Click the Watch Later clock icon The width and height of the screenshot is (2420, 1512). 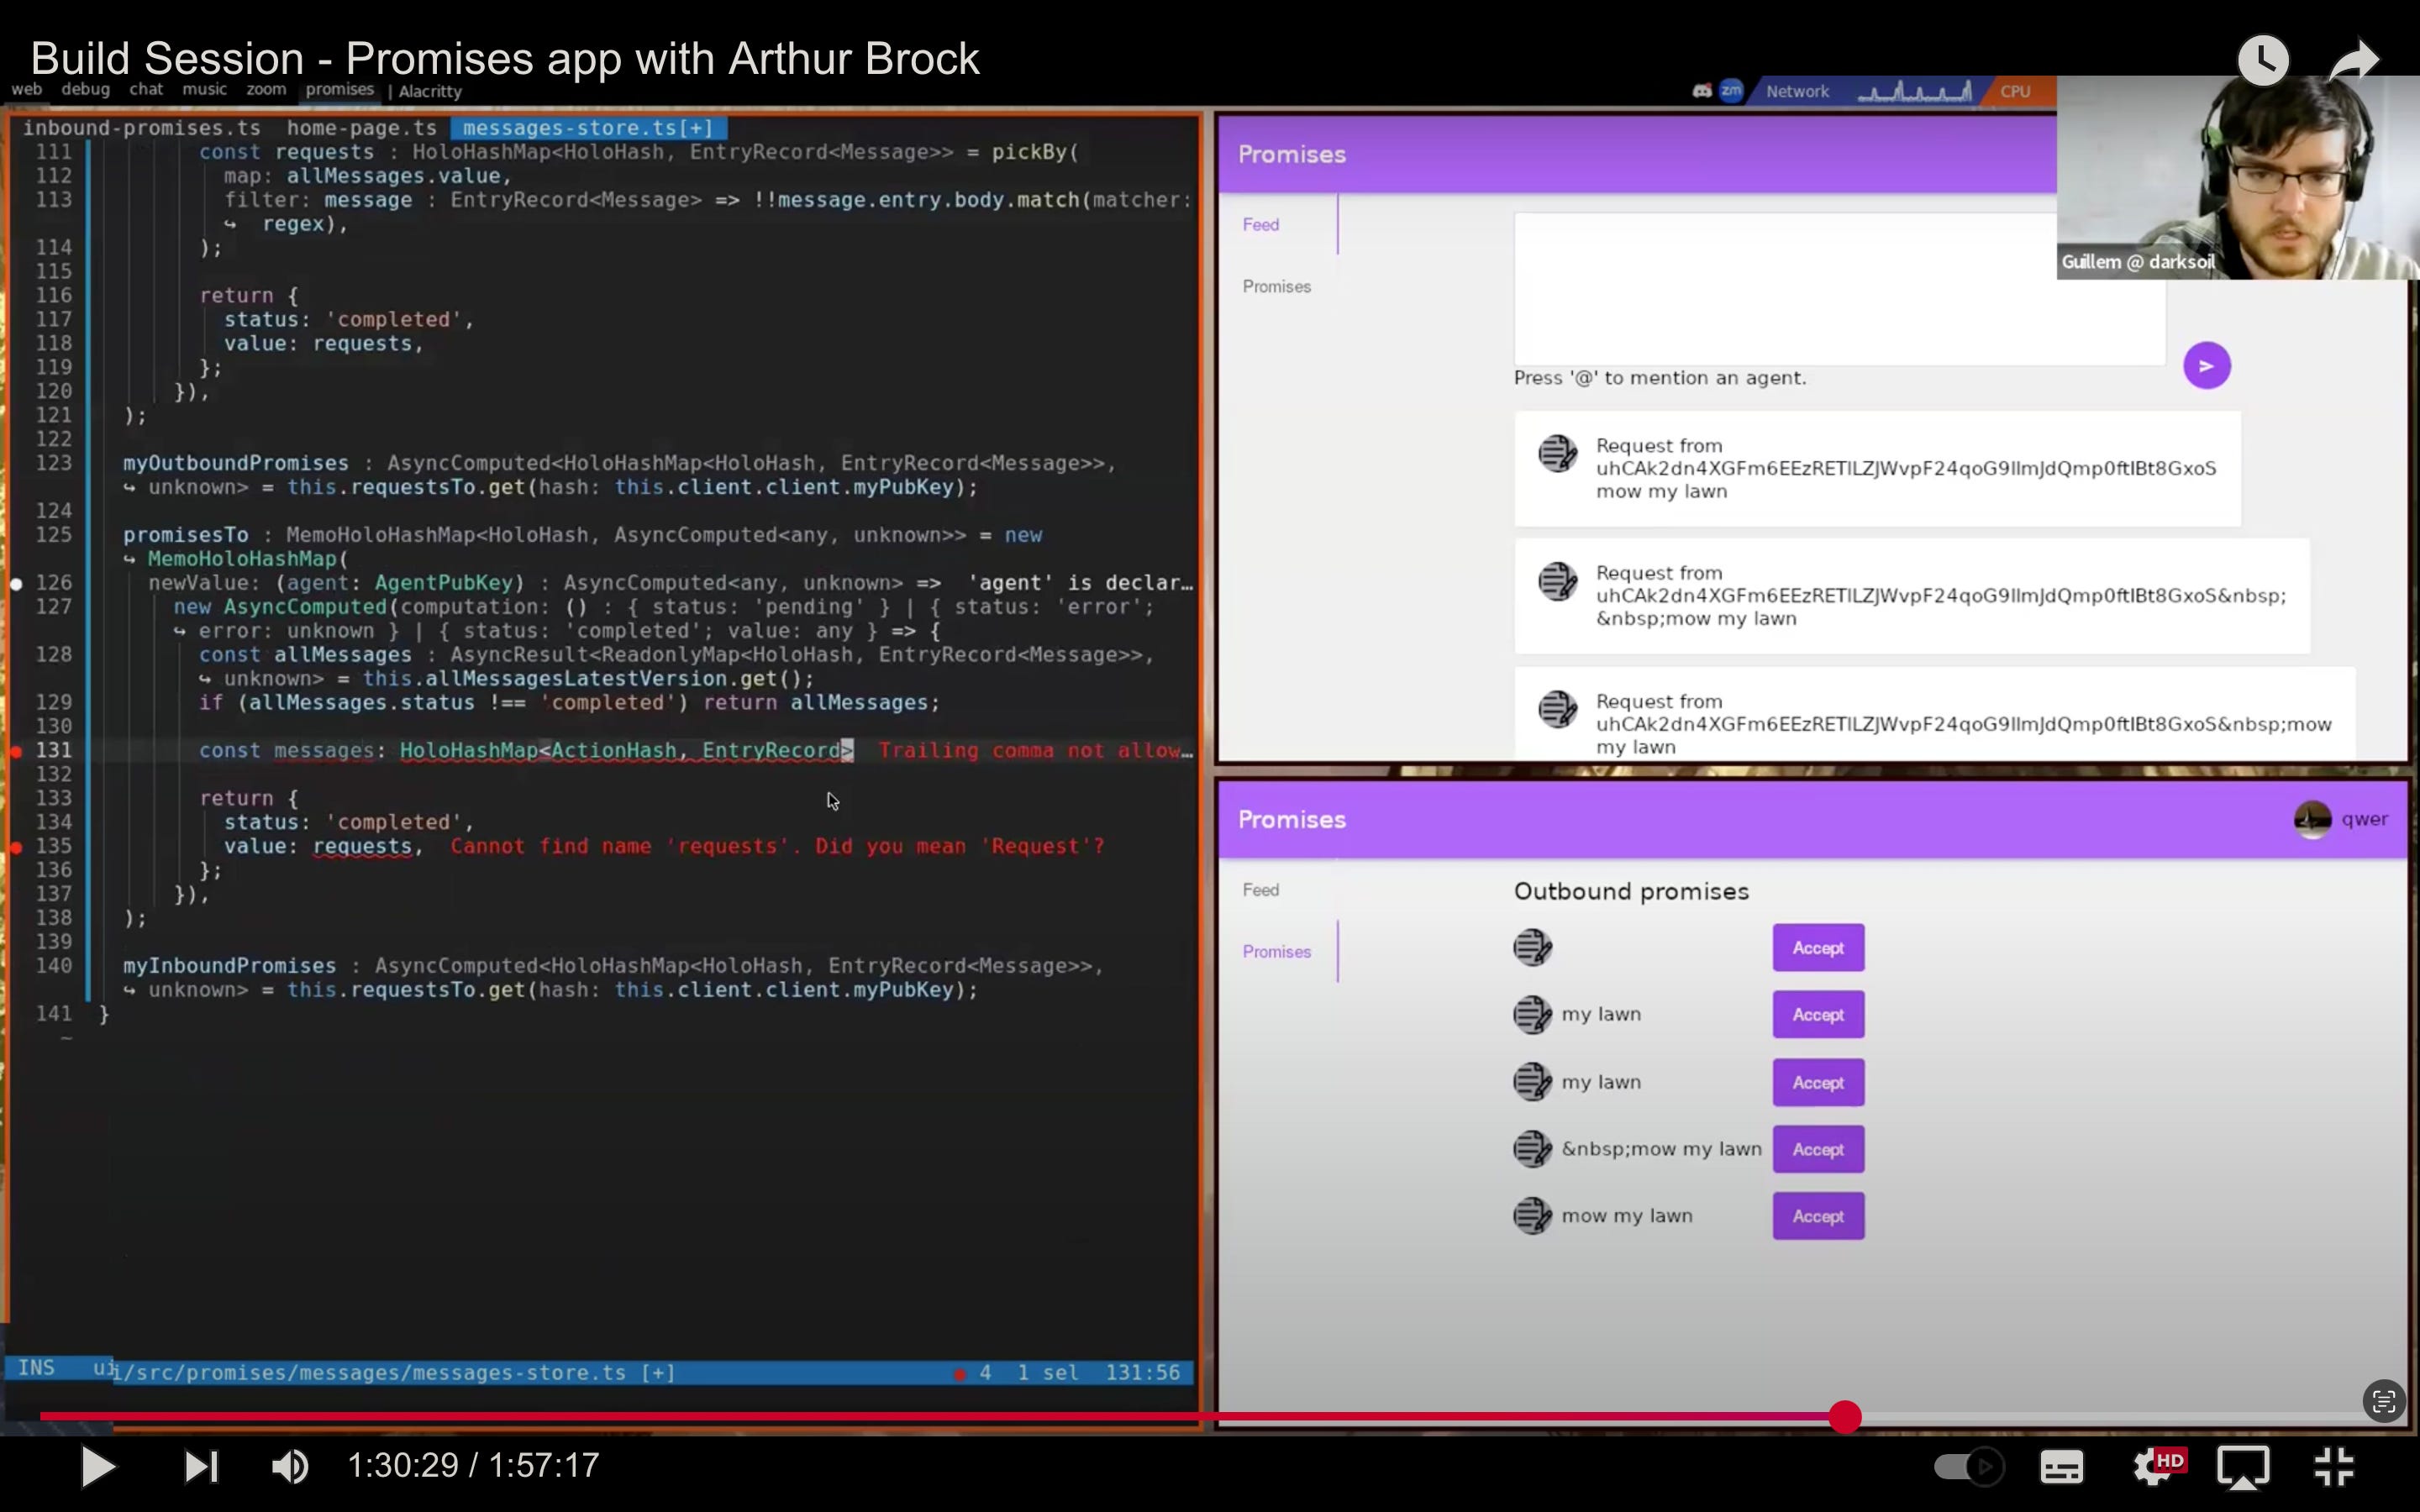2263,60
